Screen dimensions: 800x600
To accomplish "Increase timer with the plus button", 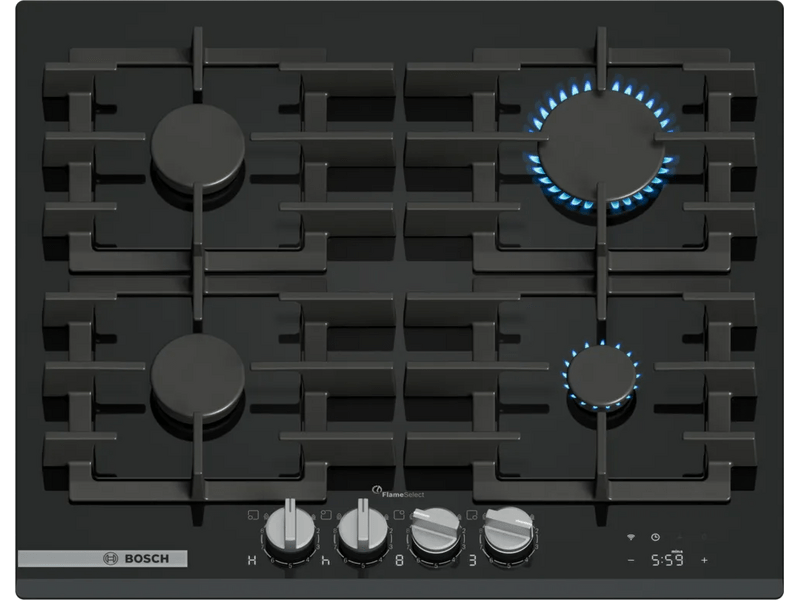I will 704,560.
